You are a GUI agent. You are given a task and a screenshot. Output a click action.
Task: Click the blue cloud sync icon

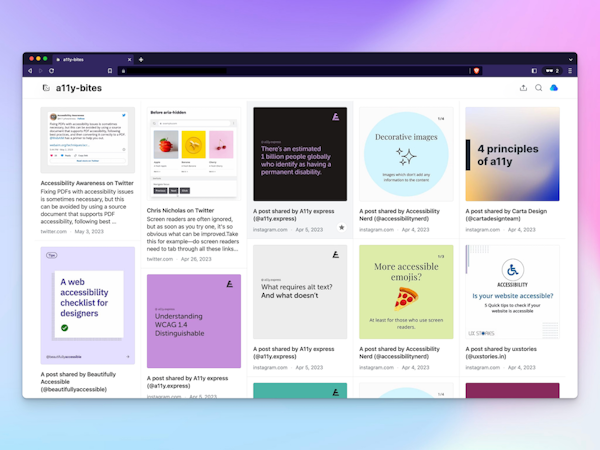(x=554, y=88)
